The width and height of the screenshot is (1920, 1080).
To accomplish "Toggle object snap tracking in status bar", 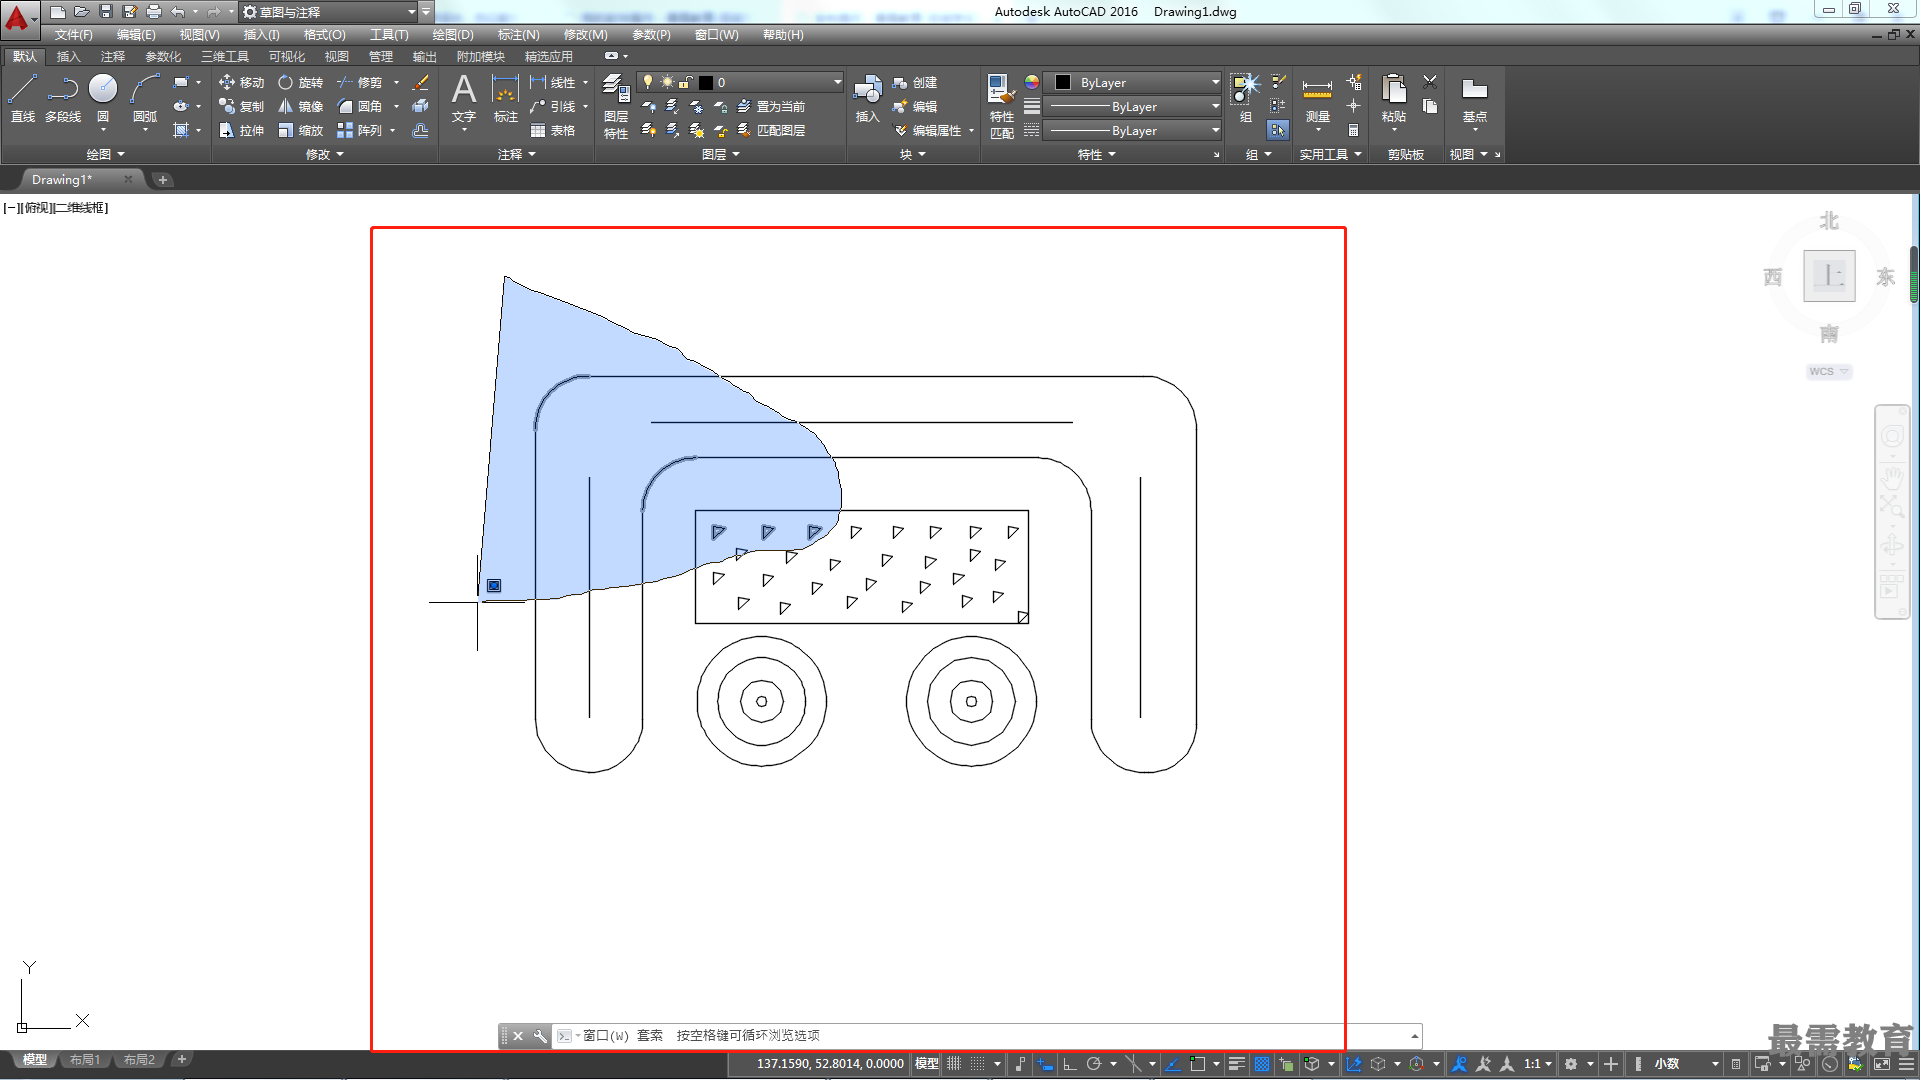I will click(1173, 1064).
